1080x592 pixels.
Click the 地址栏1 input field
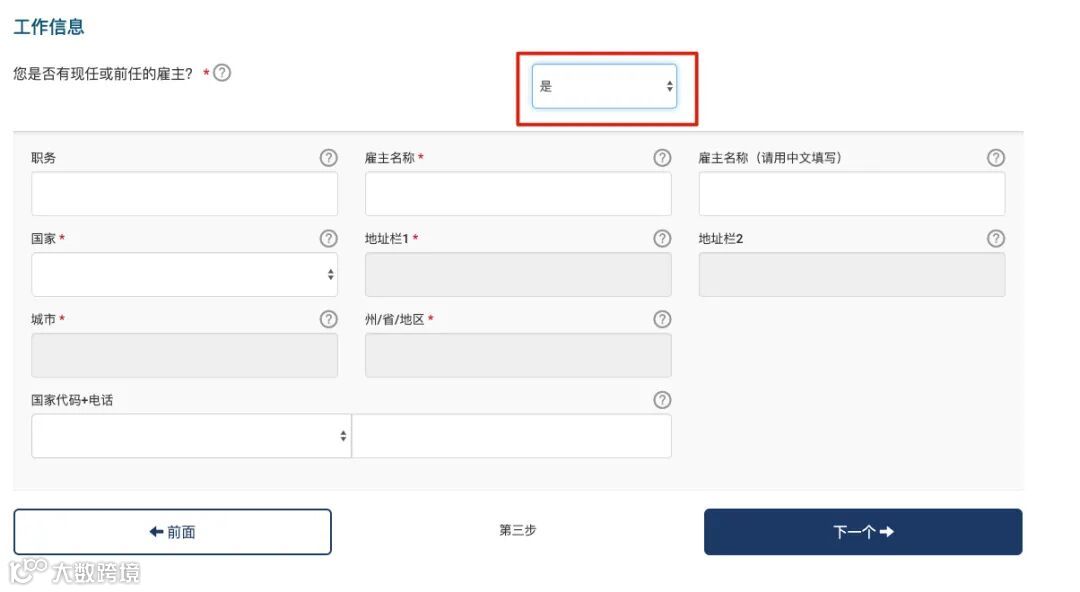(518, 274)
